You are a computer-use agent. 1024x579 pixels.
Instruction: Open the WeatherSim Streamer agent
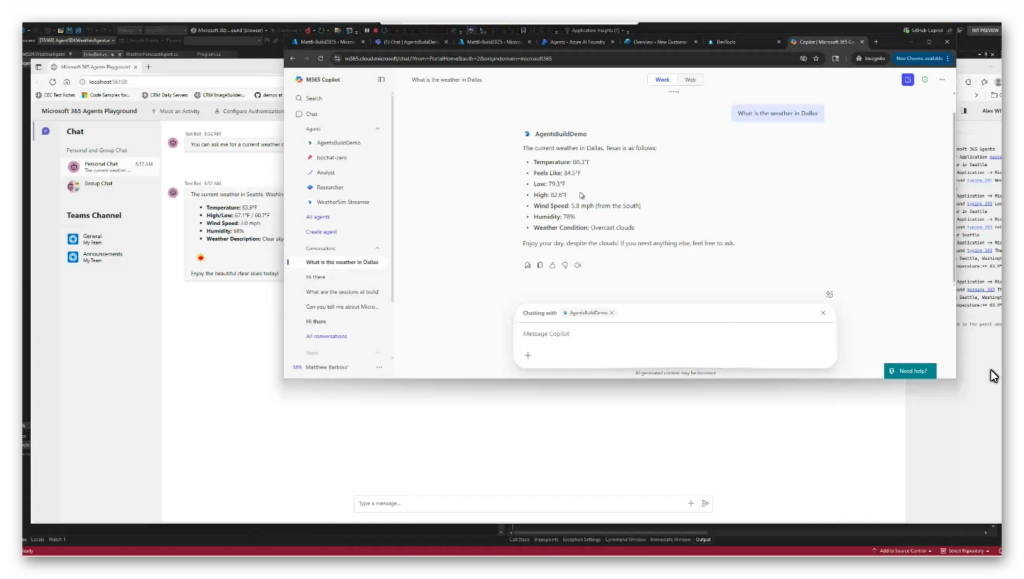pyautogui.click(x=343, y=202)
